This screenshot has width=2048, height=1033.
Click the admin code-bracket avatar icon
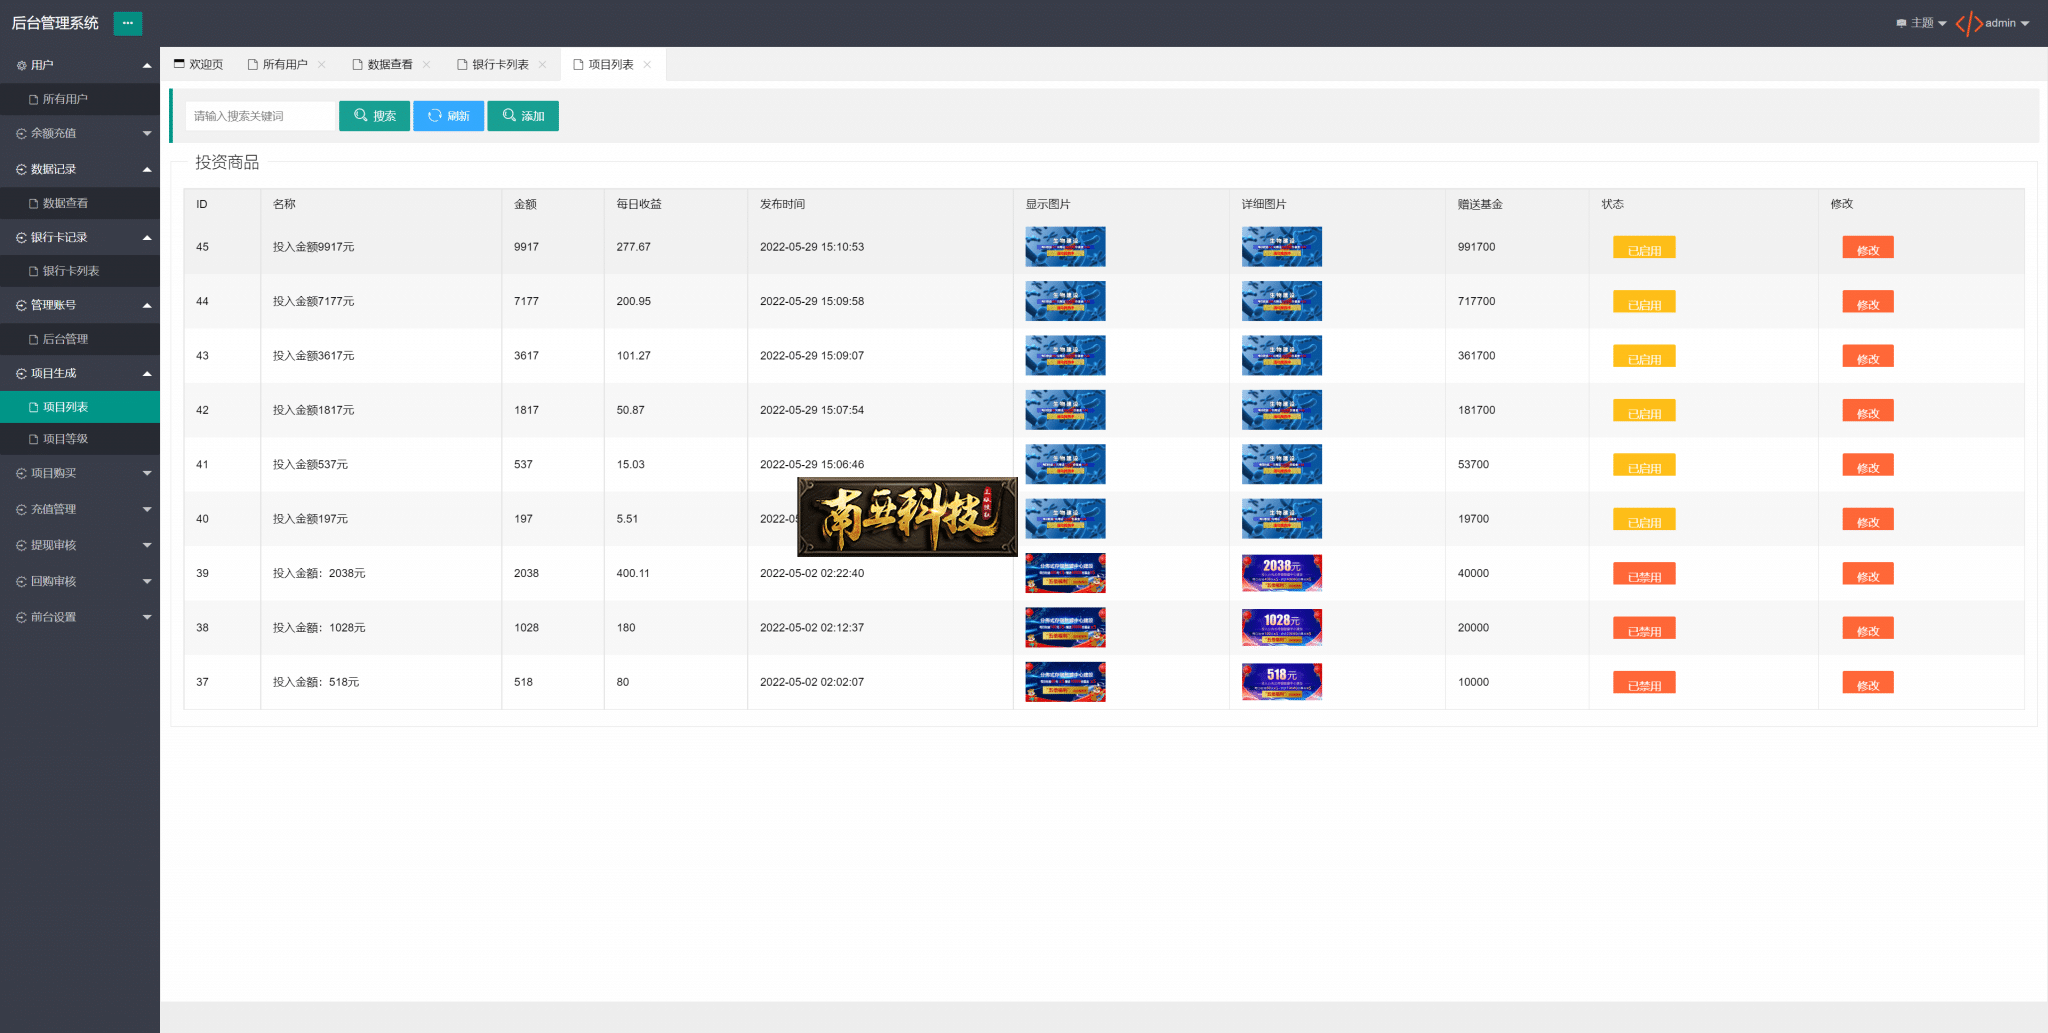tap(1969, 23)
